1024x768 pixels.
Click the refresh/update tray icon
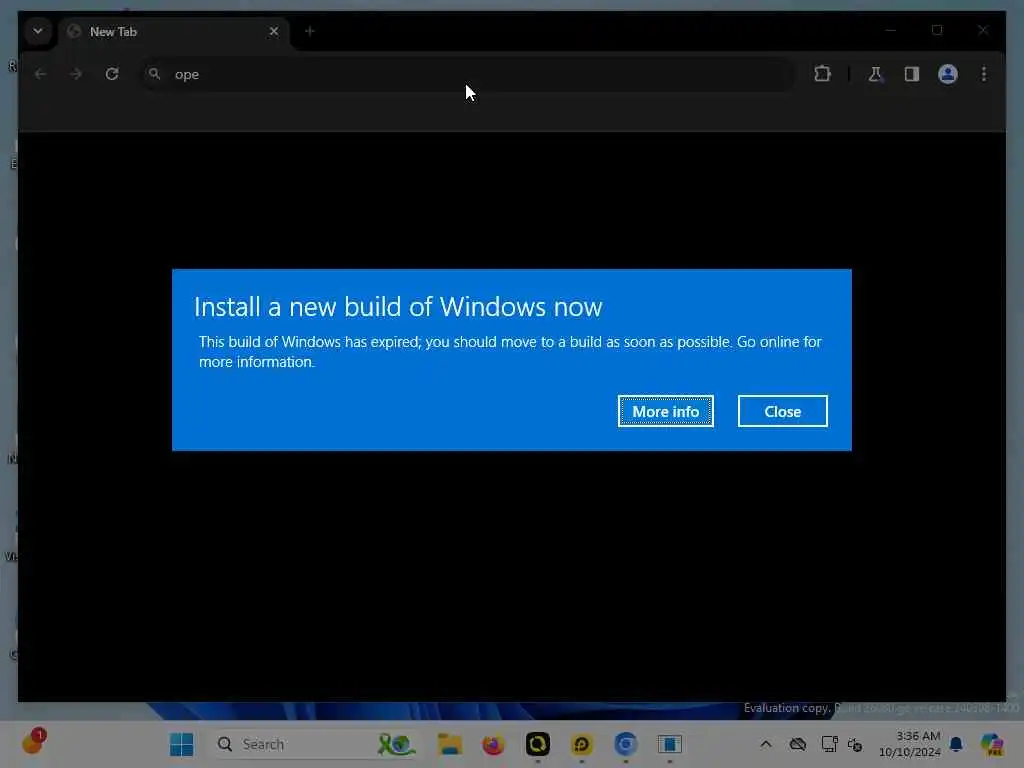point(855,744)
